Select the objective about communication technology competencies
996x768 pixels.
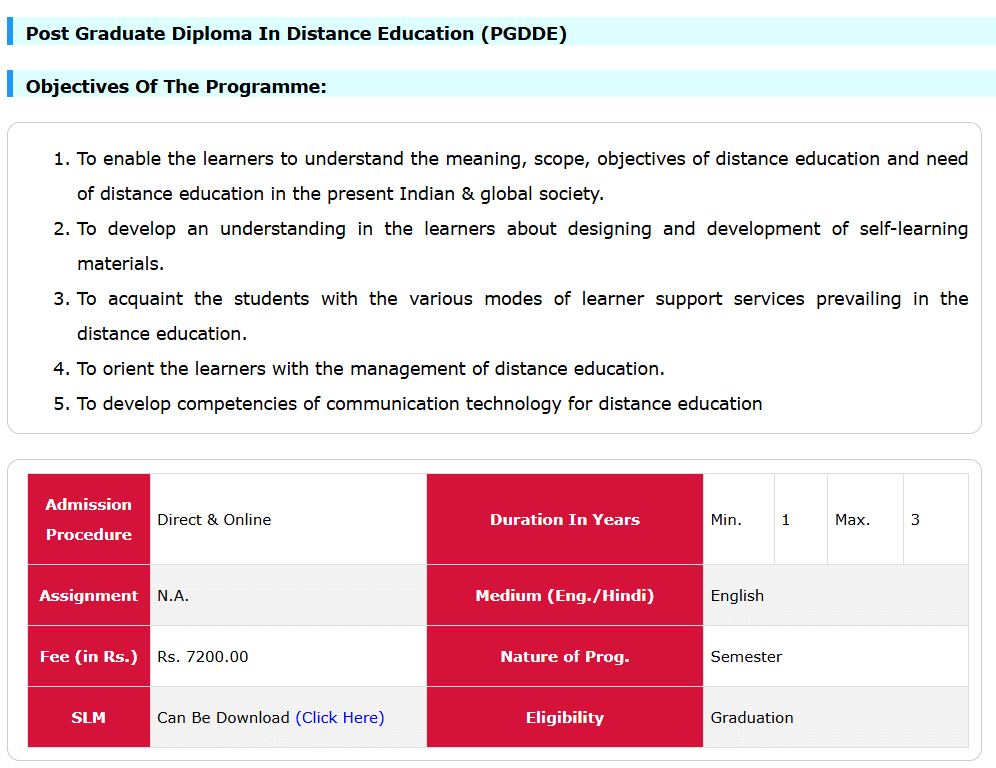pos(419,404)
